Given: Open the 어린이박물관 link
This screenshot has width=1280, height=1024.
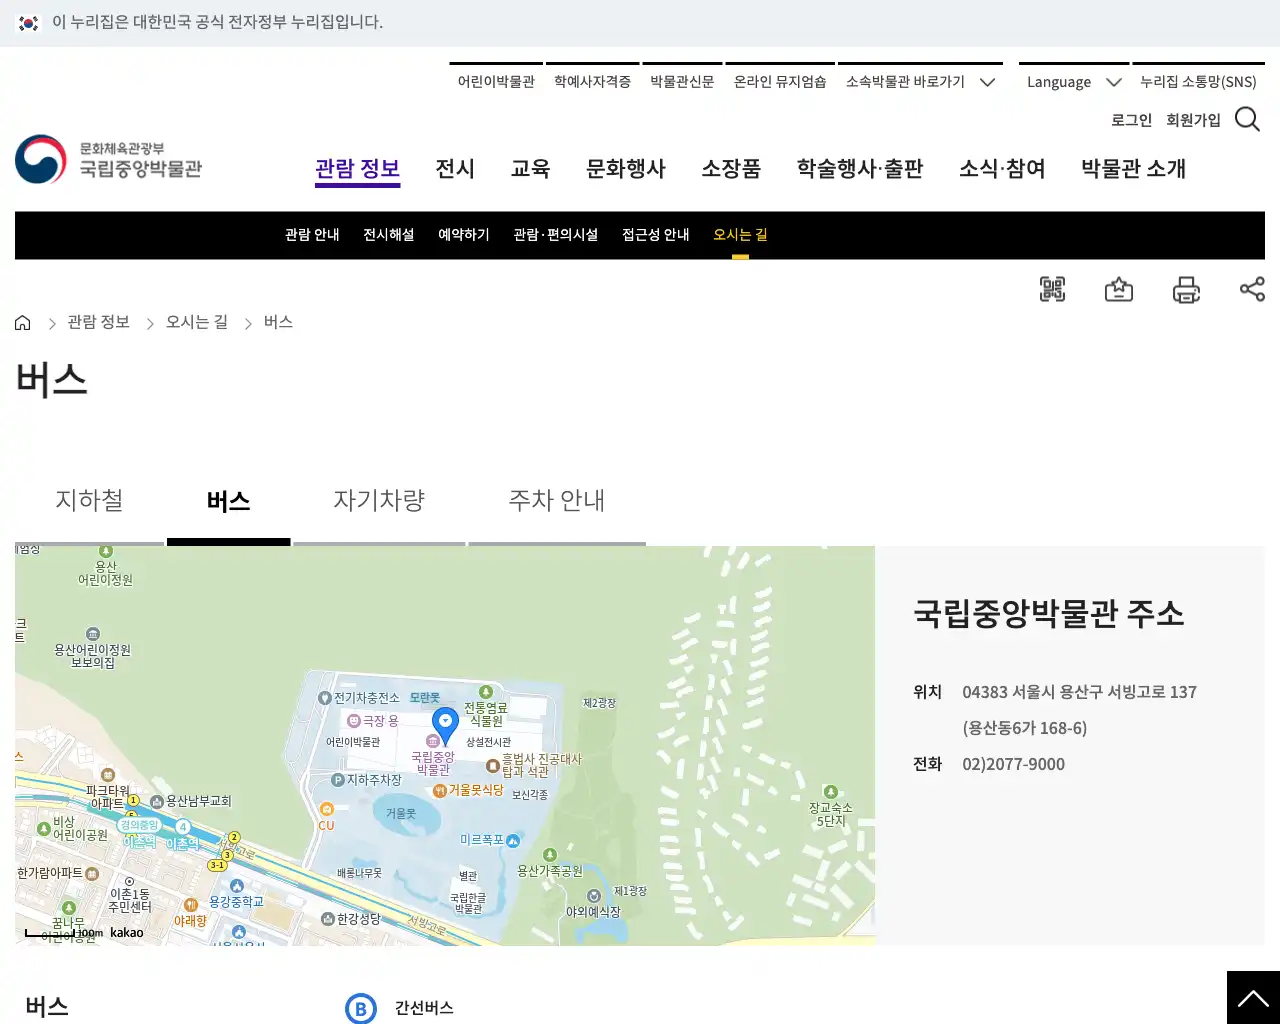Looking at the screenshot, I should [x=496, y=82].
